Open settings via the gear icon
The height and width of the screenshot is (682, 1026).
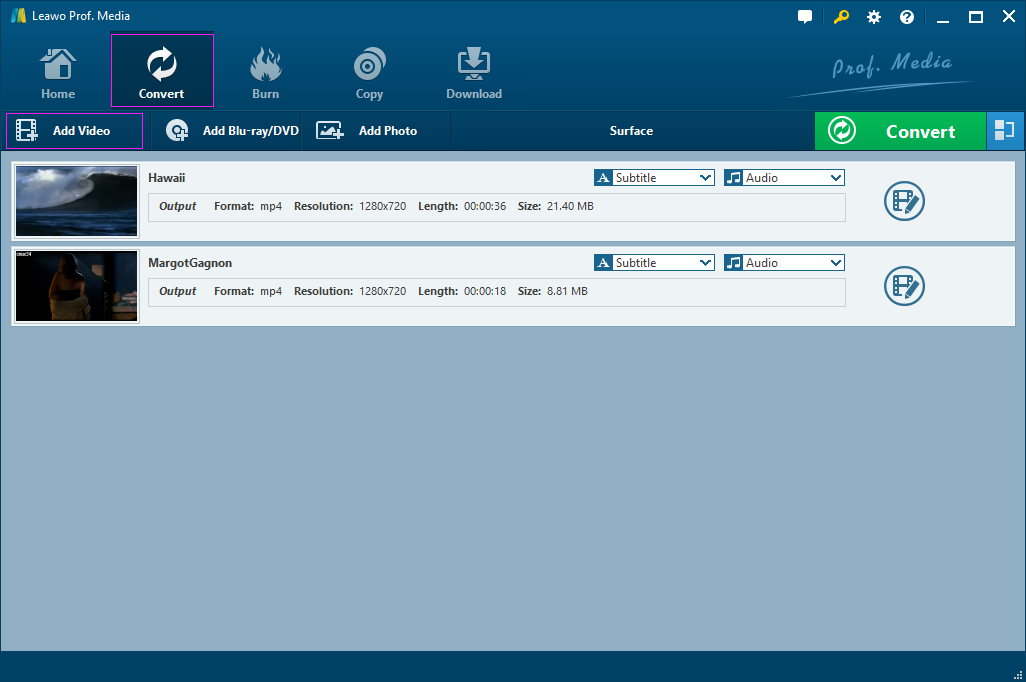pos(874,17)
